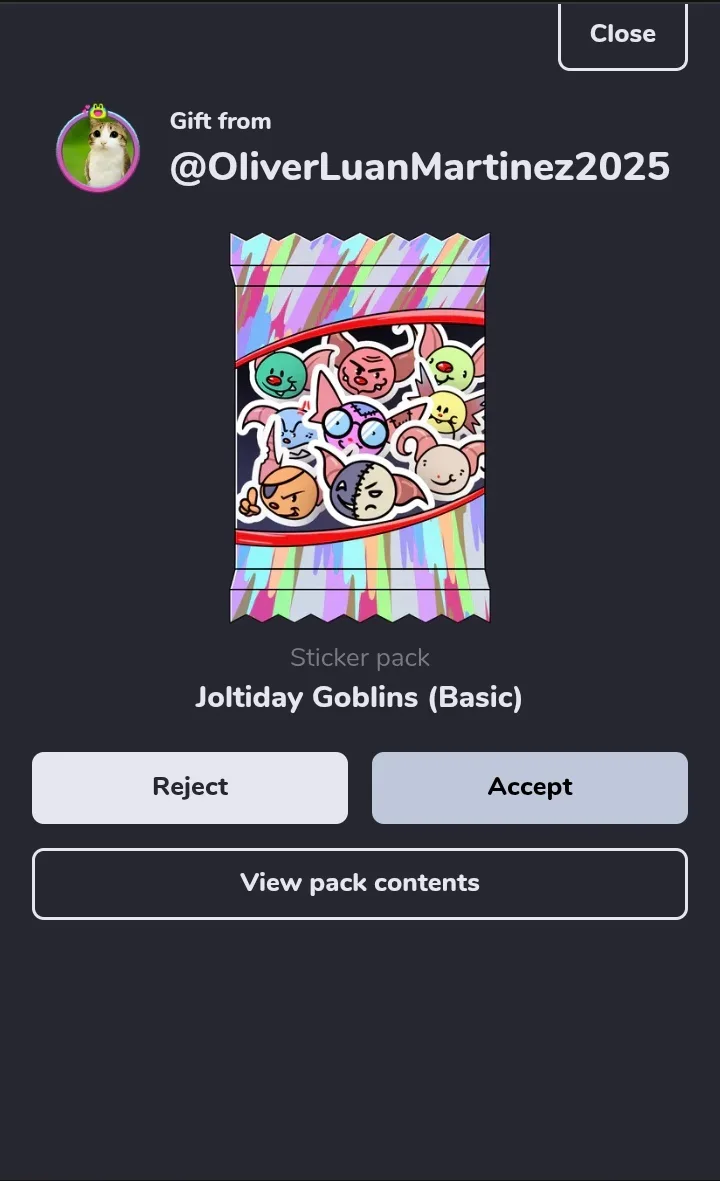Click the angry red goblin sticker

coord(368,369)
